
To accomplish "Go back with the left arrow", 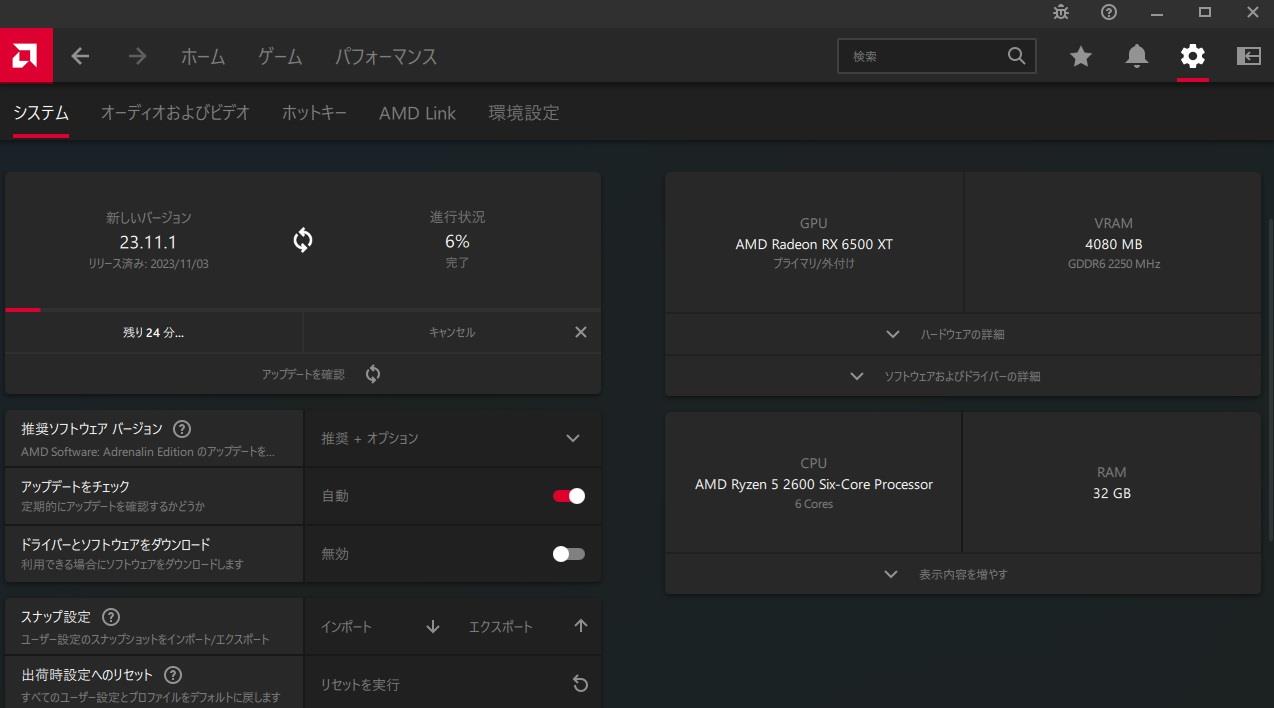I will coord(81,57).
